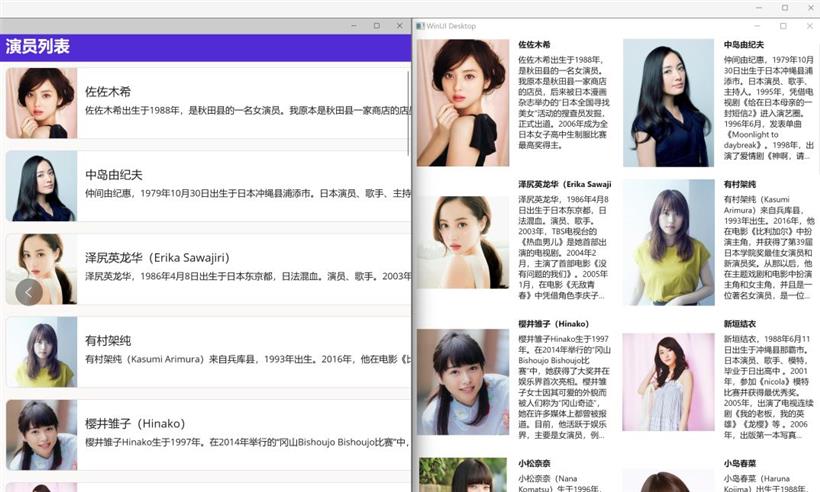Click 樱井雏子Hinako生于1997年 description in left list

pyautogui.click(x=247, y=443)
